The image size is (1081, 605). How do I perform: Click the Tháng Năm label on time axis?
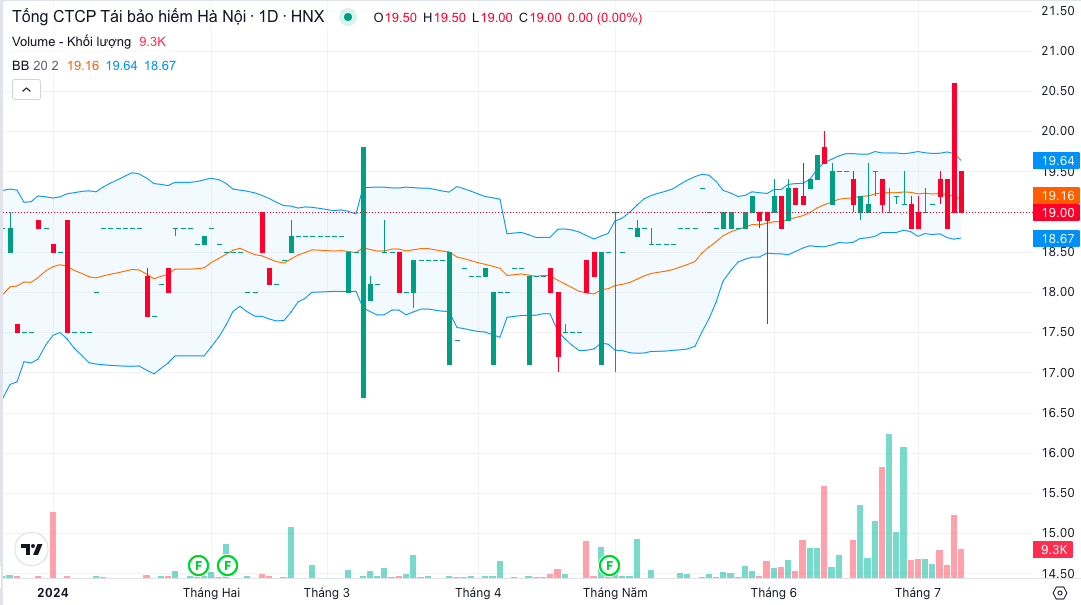(615, 593)
